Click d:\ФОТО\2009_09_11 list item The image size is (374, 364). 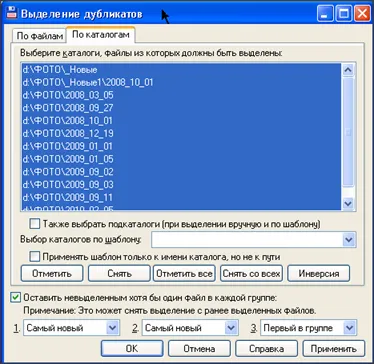click(182, 198)
